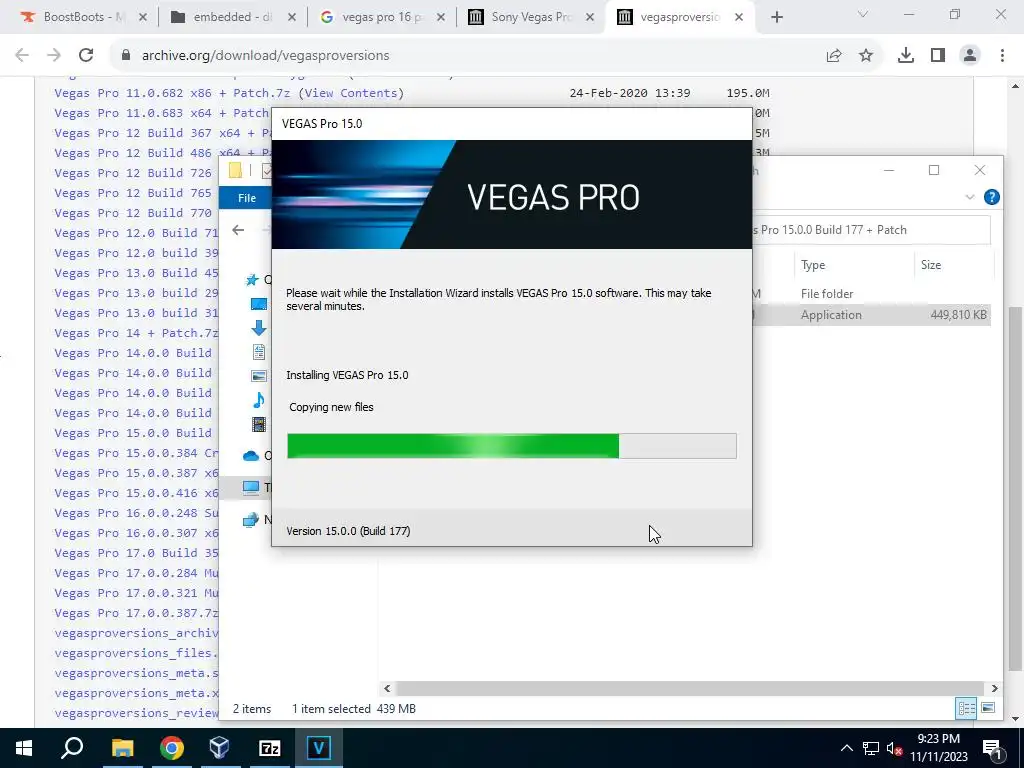Select the Application row 449,810 KB
1024x768 pixels.
[x=871, y=315]
